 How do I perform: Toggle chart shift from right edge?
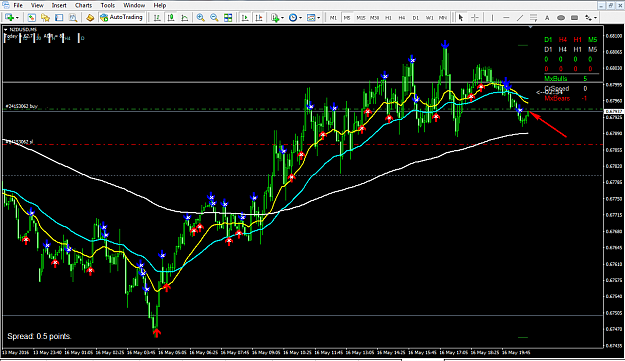259,18
